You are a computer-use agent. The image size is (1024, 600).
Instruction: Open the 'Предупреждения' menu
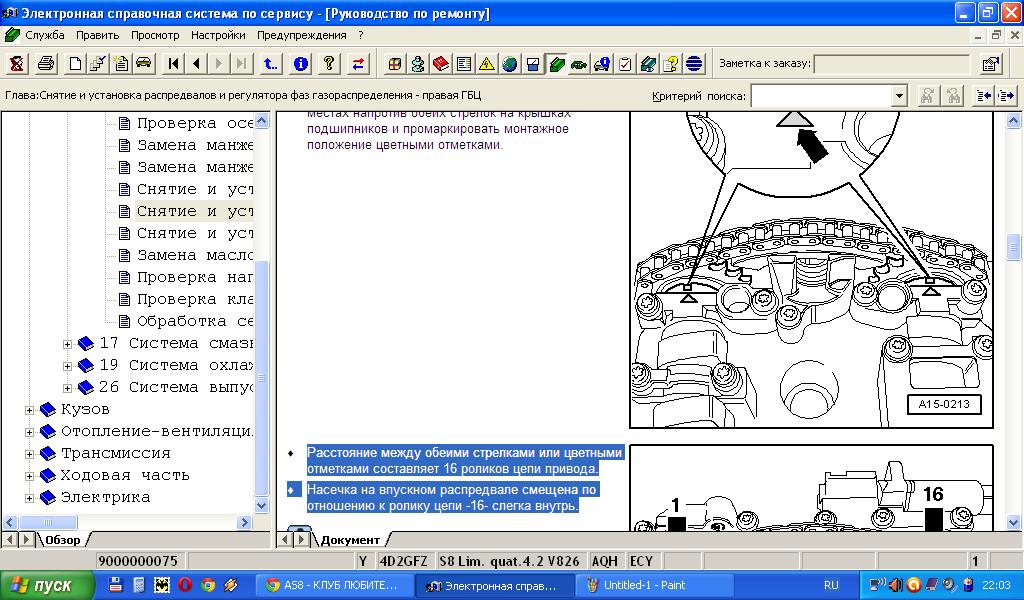[302, 35]
